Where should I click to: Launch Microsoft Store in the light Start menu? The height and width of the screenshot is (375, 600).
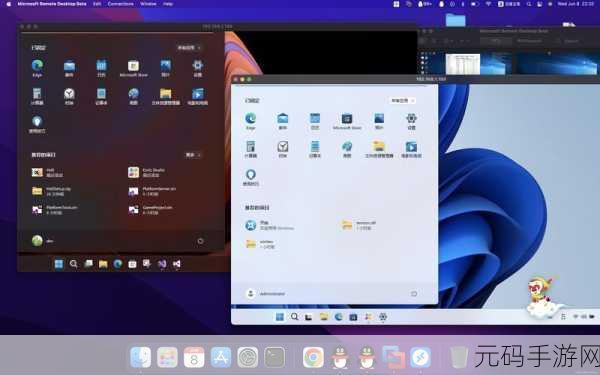coord(347,121)
